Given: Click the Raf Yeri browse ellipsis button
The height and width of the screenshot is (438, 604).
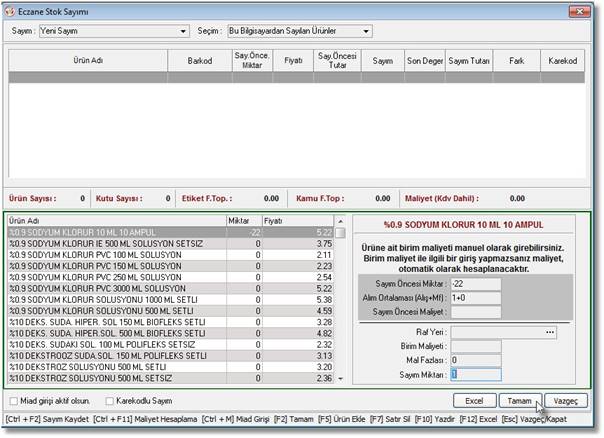Looking at the screenshot, I should [549, 331].
